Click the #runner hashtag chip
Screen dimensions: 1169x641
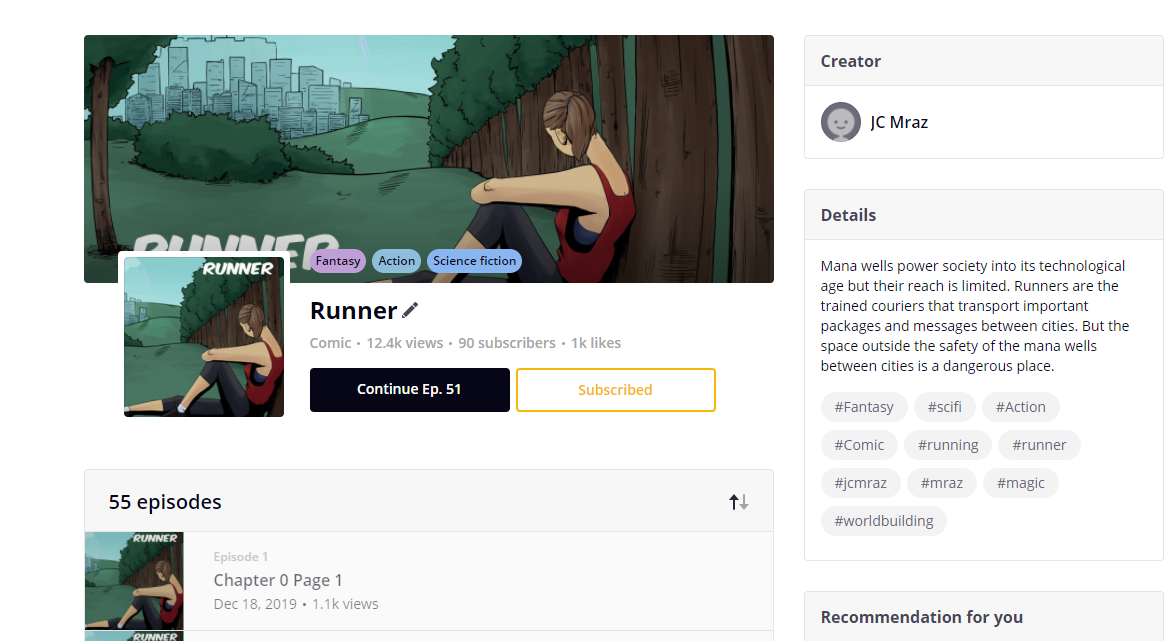pyautogui.click(x=1039, y=445)
